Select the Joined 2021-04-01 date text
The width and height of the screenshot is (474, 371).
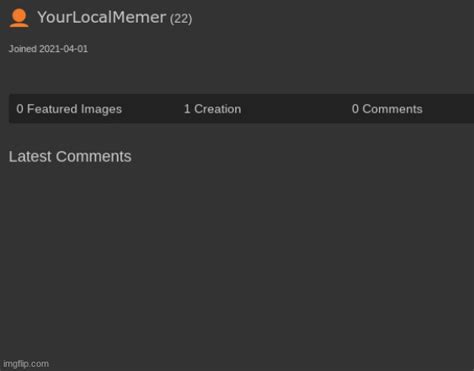click(48, 49)
